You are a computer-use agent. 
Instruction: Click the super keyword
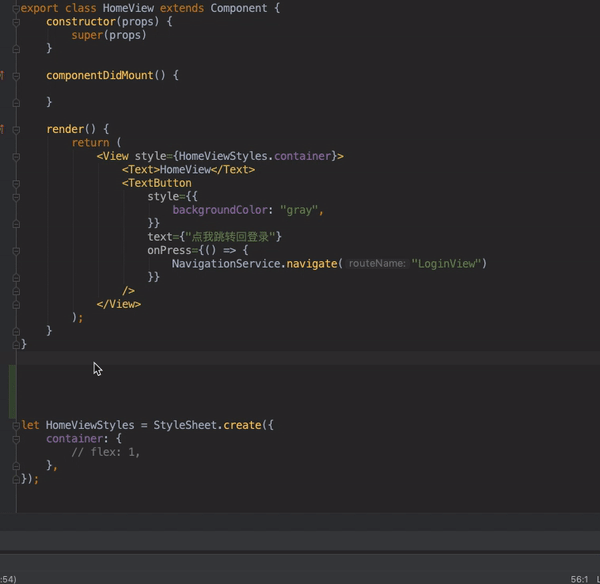click(x=87, y=35)
